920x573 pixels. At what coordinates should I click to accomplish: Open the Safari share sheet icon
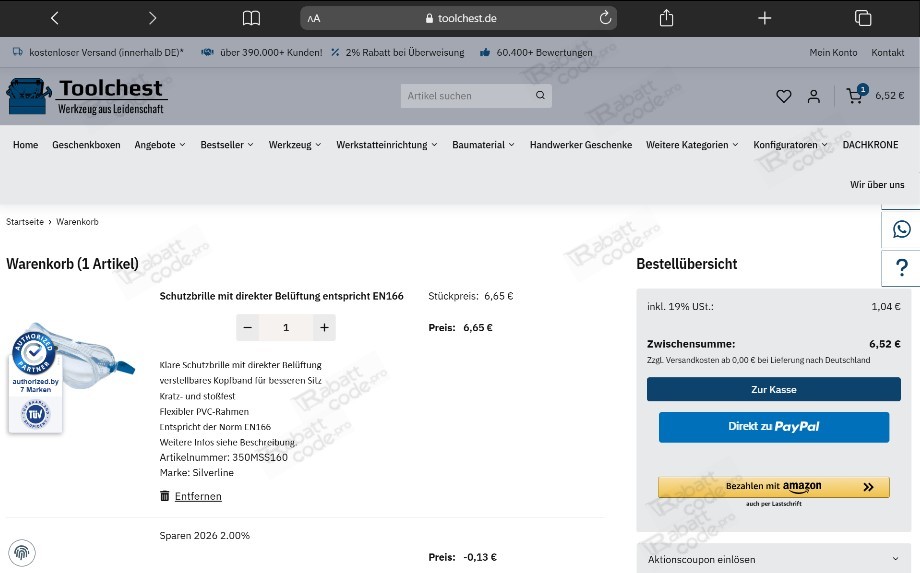coord(667,18)
